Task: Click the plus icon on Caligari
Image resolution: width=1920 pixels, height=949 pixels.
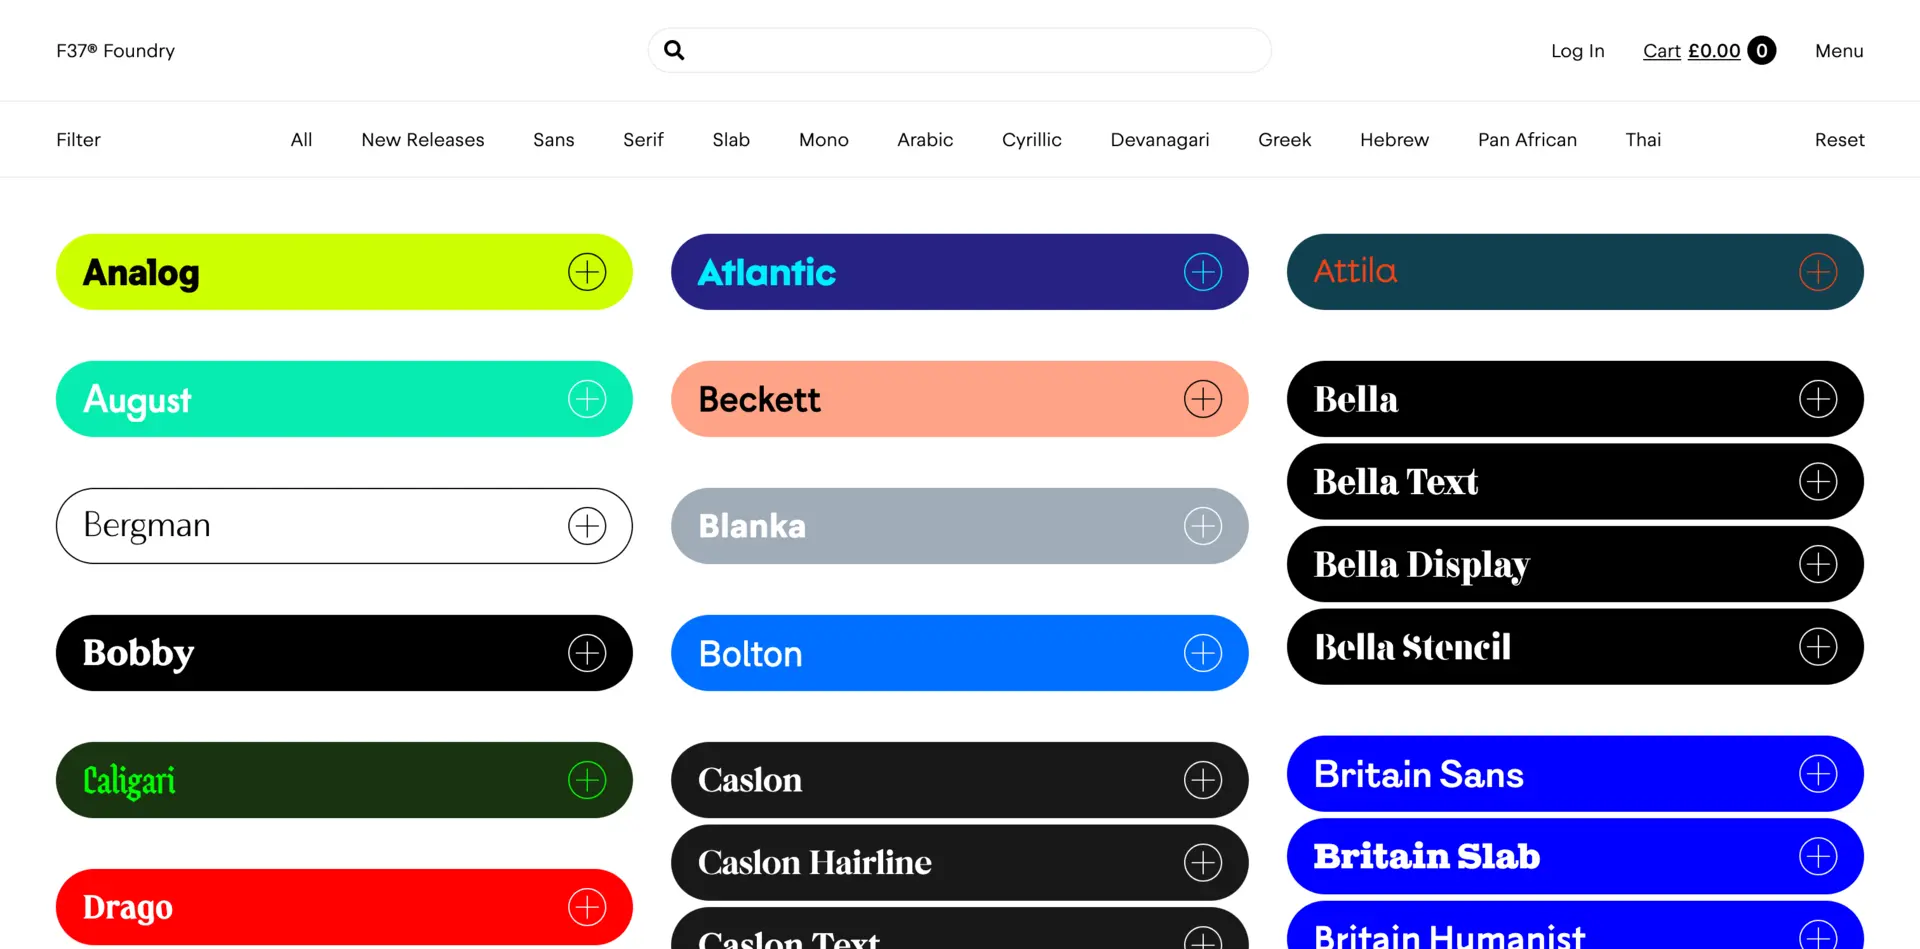Action: [x=587, y=780]
